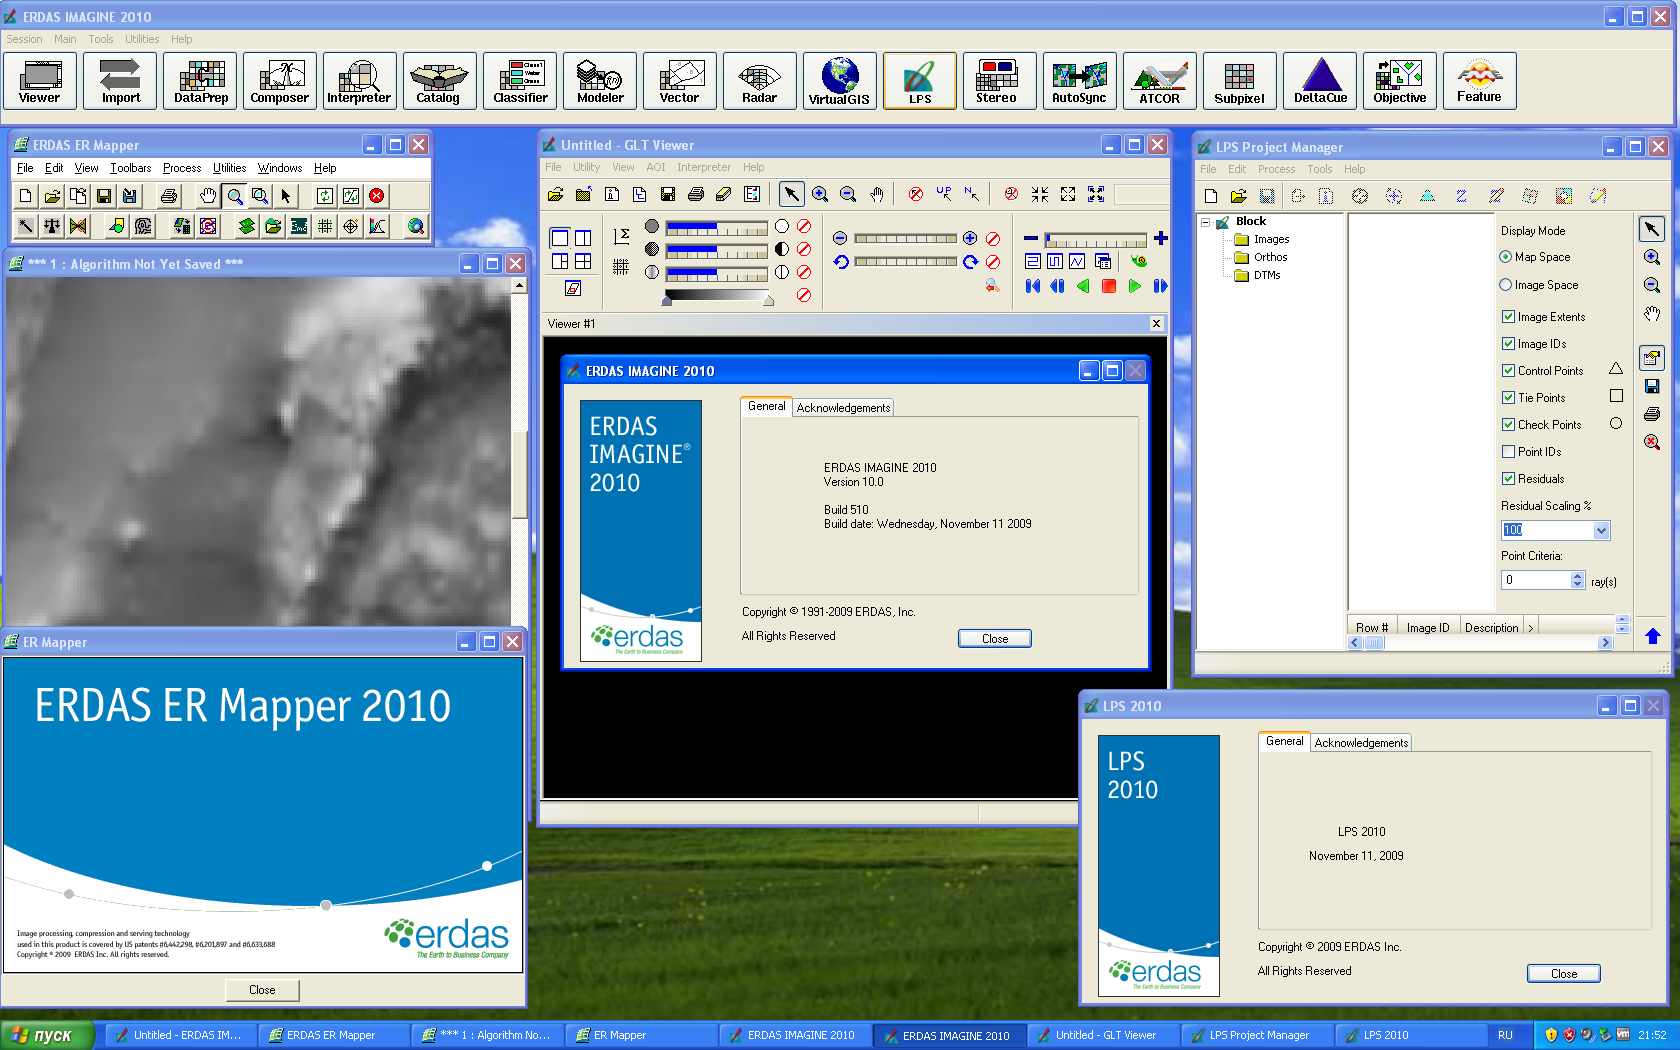Open the Feature module
Viewport: 1680px width, 1050px height.
(1480, 80)
